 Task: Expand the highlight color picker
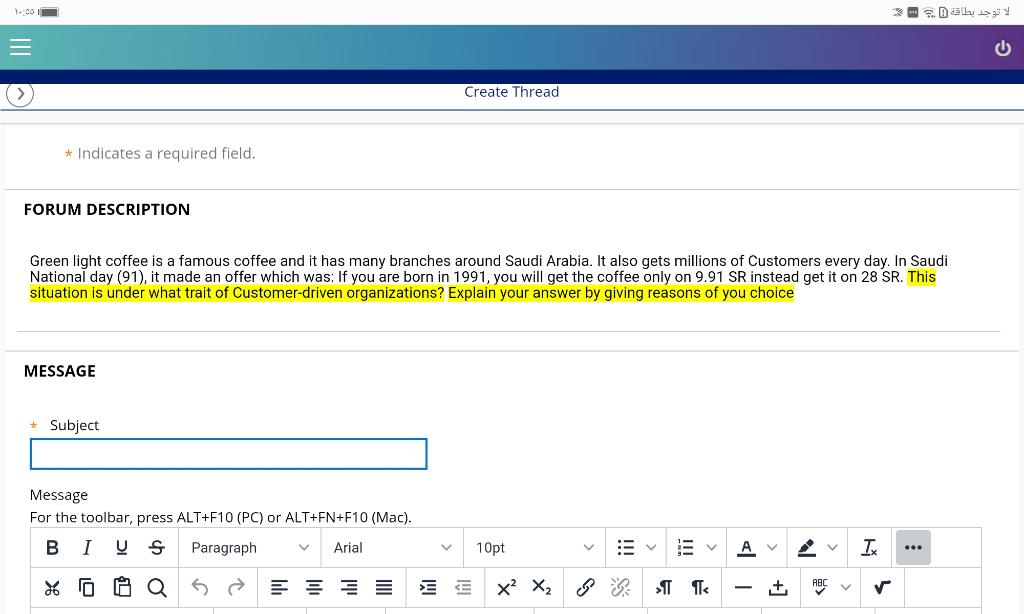(832, 547)
